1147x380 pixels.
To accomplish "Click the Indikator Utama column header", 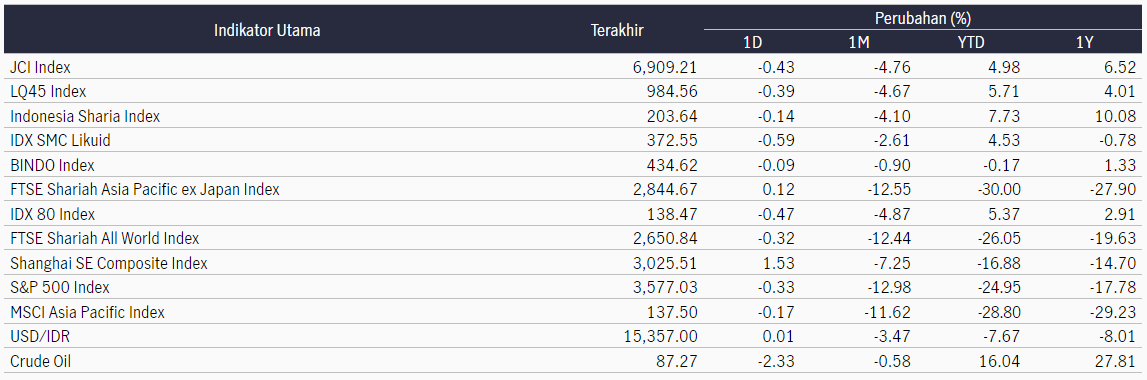I will pos(267,31).
